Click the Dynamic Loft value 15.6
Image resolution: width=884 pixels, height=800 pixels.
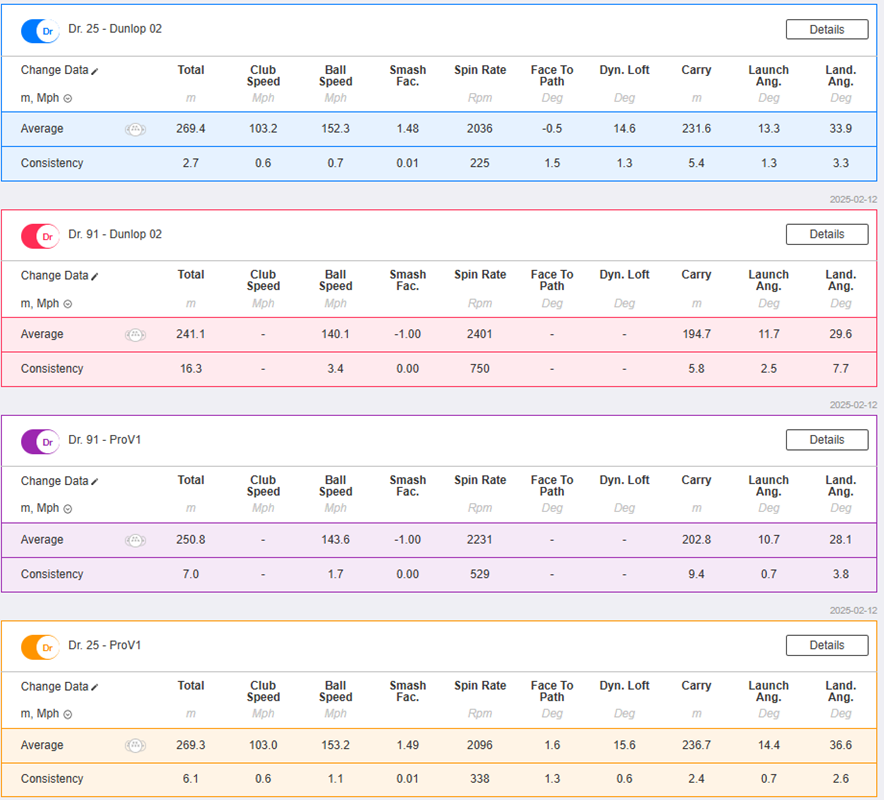tap(624, 745)
